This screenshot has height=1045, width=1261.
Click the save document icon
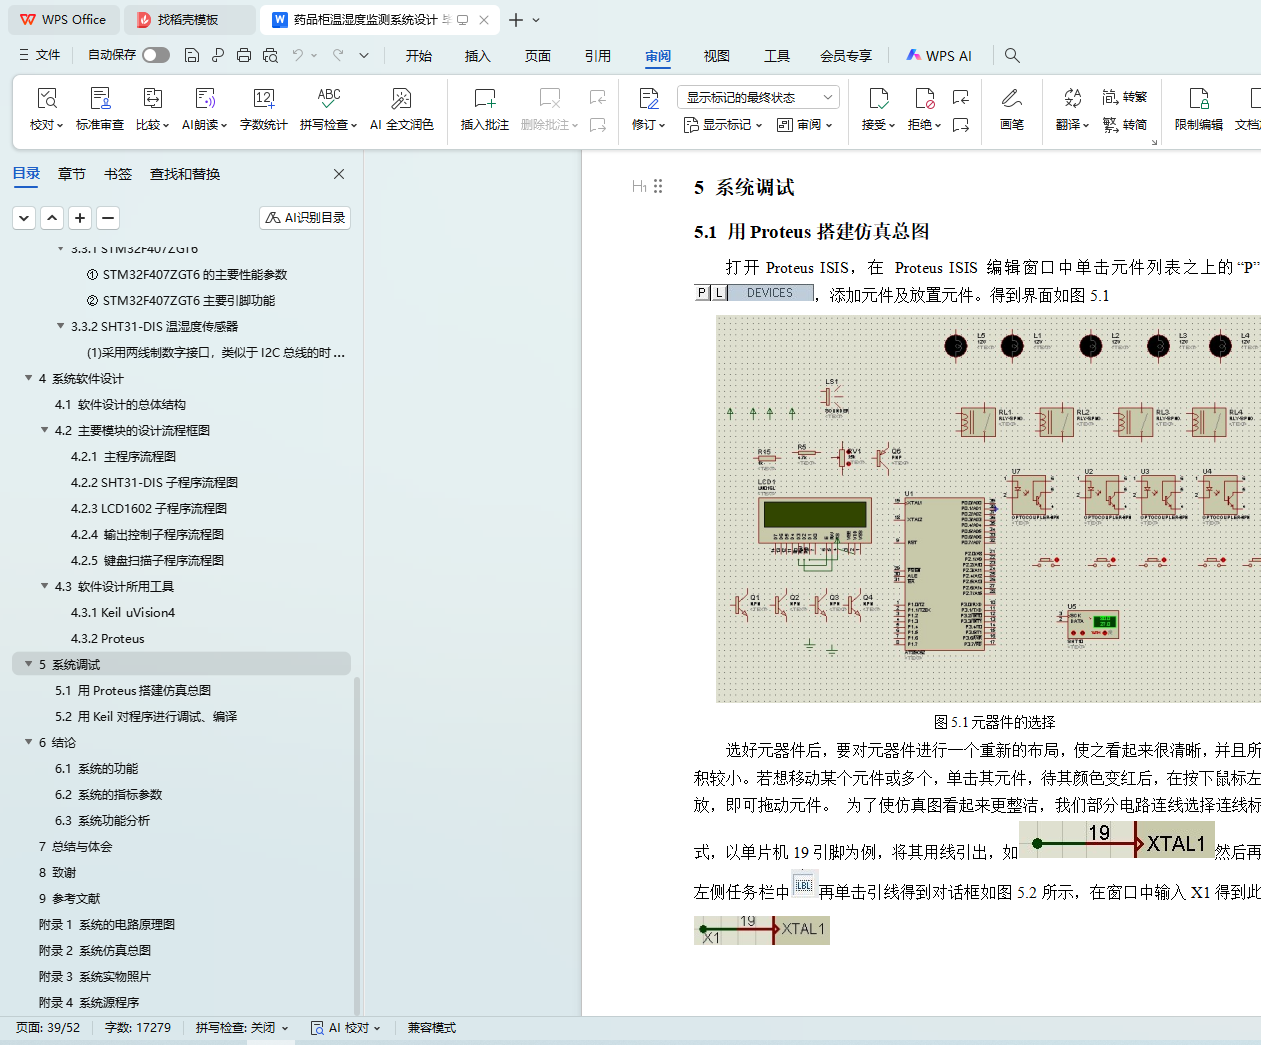click(x=192, y=55)
